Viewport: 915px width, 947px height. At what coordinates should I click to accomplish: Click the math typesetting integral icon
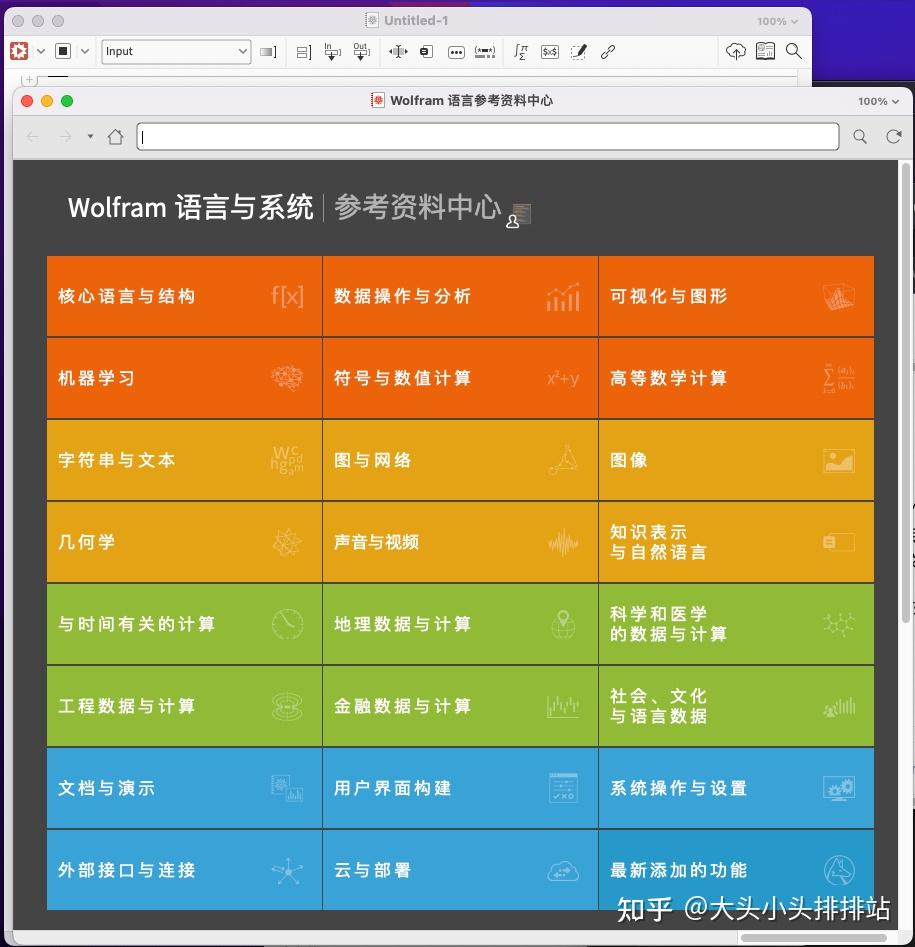point(520,52)
